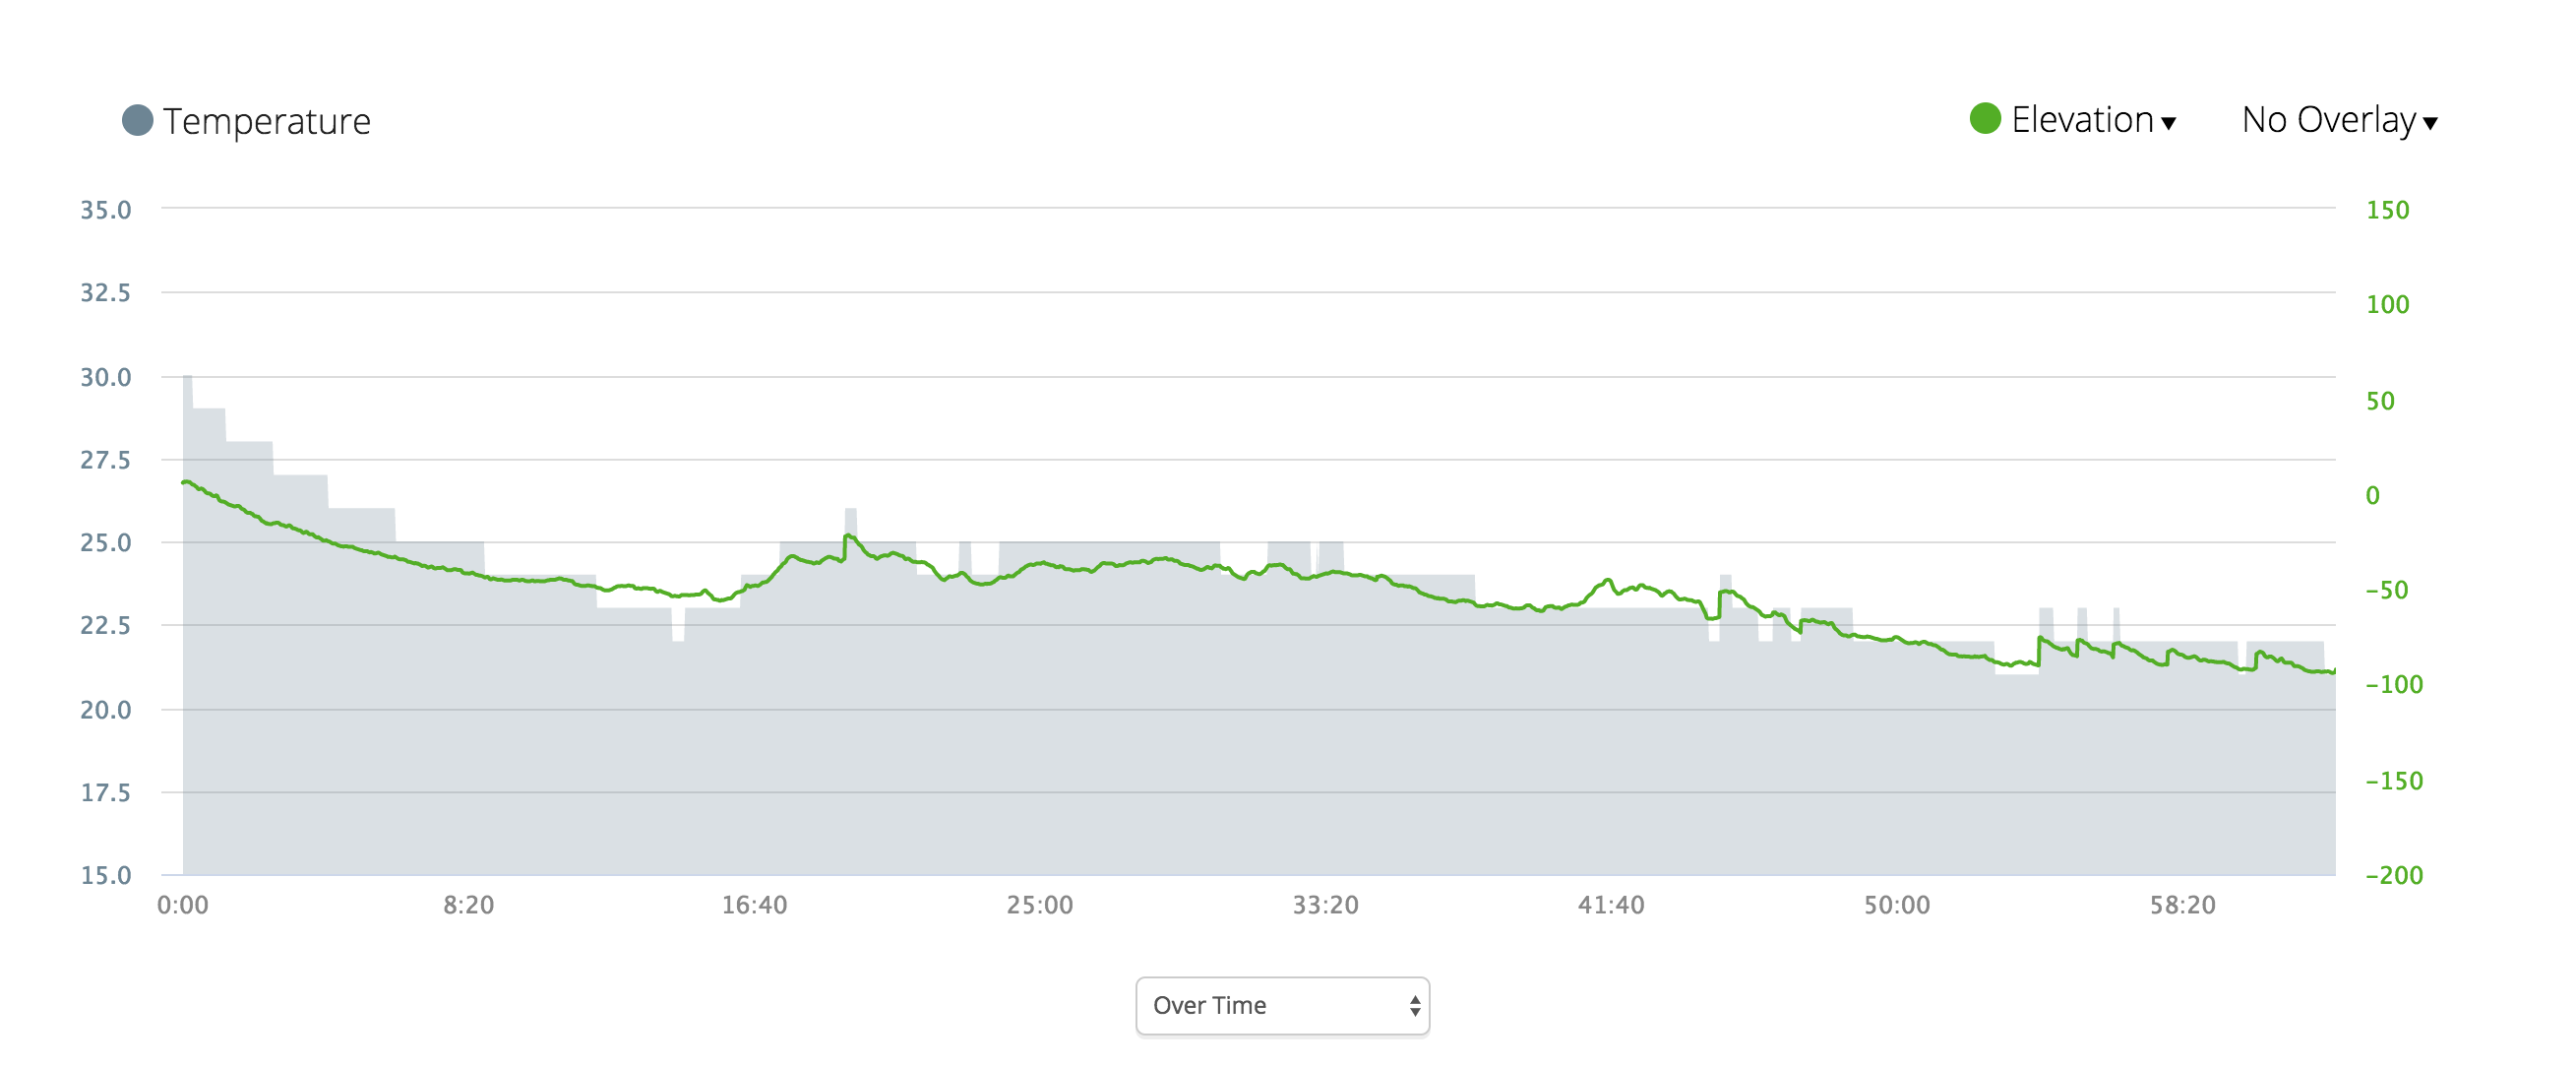Click the 58:20 time axis label
The height and width of the screenshot is (1067, 2576).
coord(2183,905)
